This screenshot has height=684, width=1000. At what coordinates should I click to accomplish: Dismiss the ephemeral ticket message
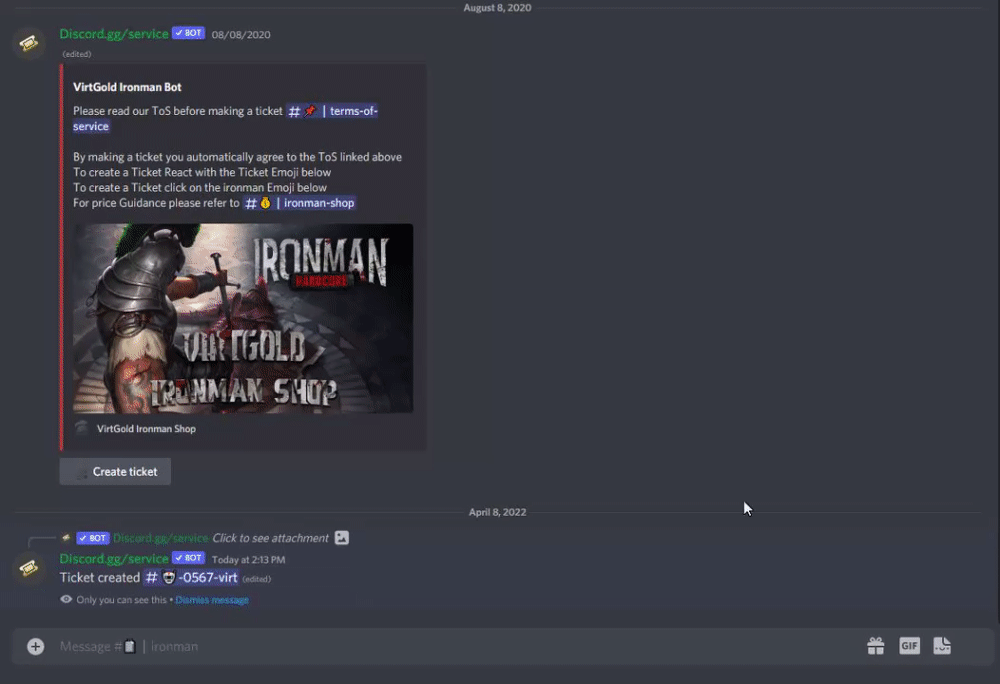click(212, 600)
